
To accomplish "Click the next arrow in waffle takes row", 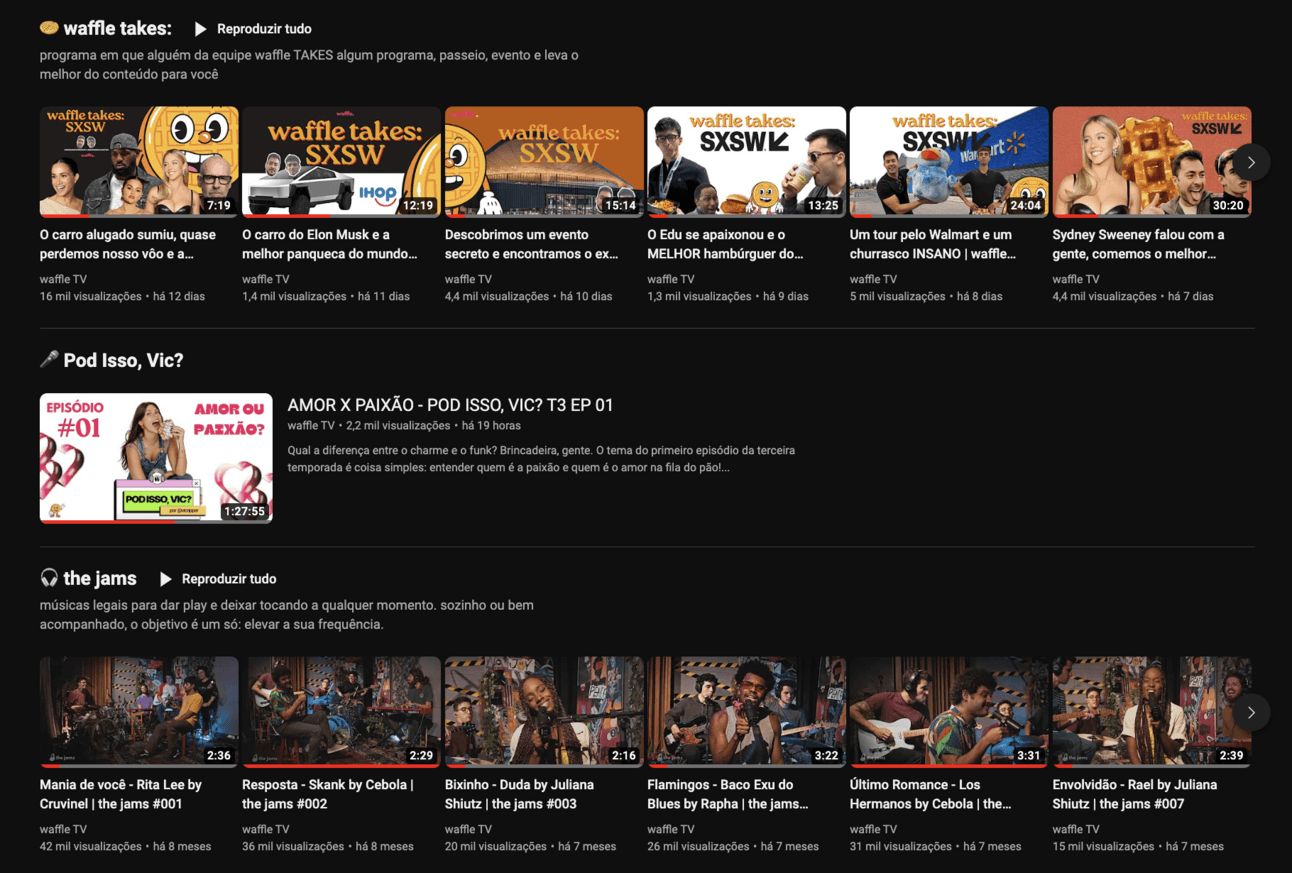I will pos(1251,162).
